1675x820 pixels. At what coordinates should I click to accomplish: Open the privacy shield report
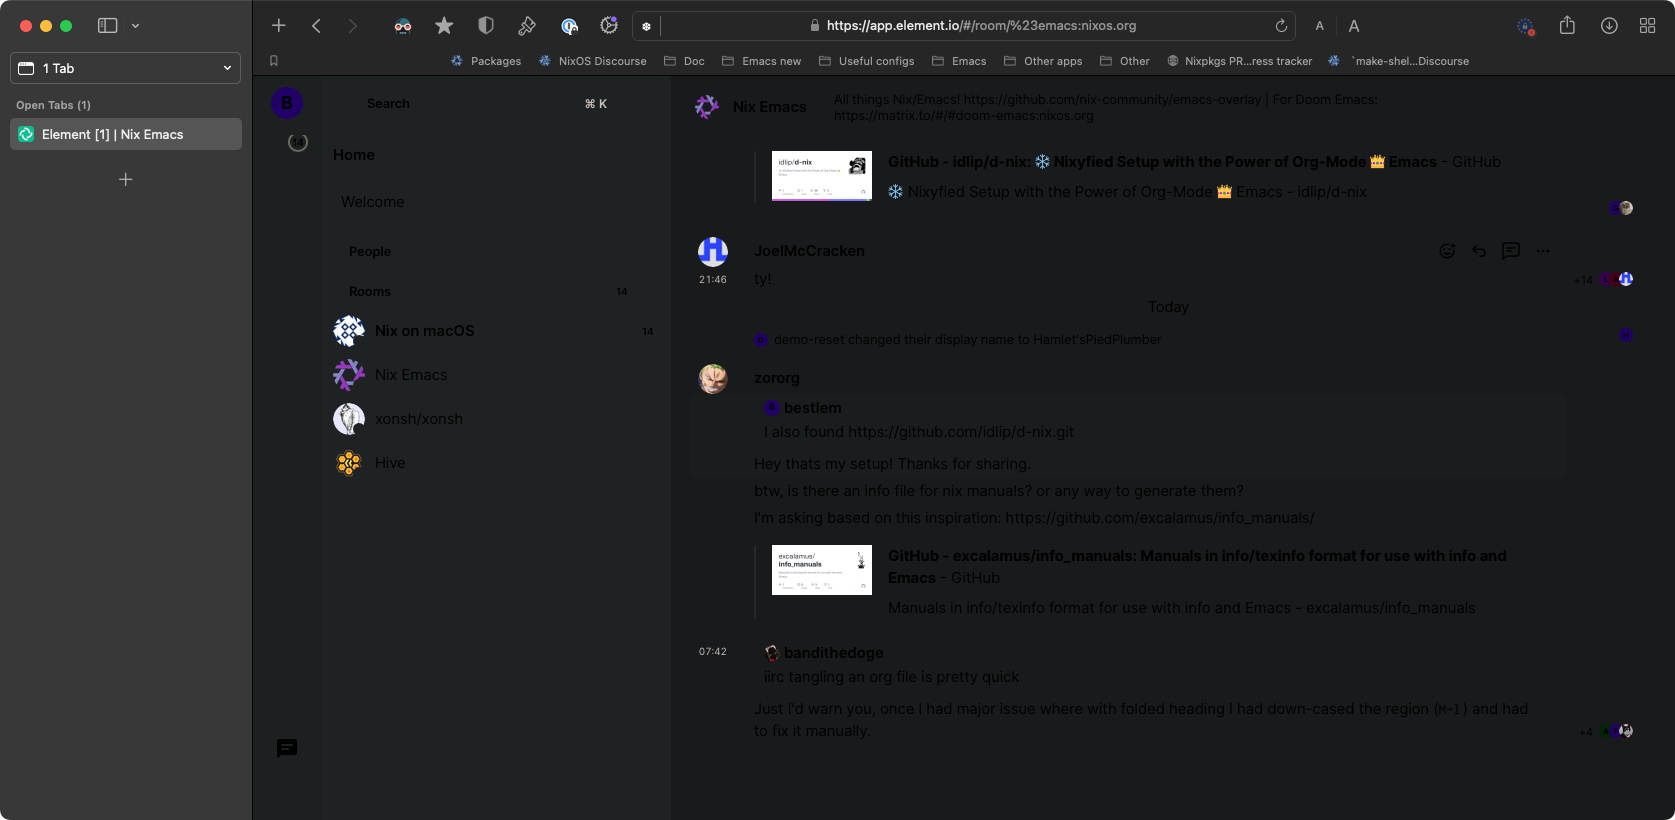tap(486, 26)
